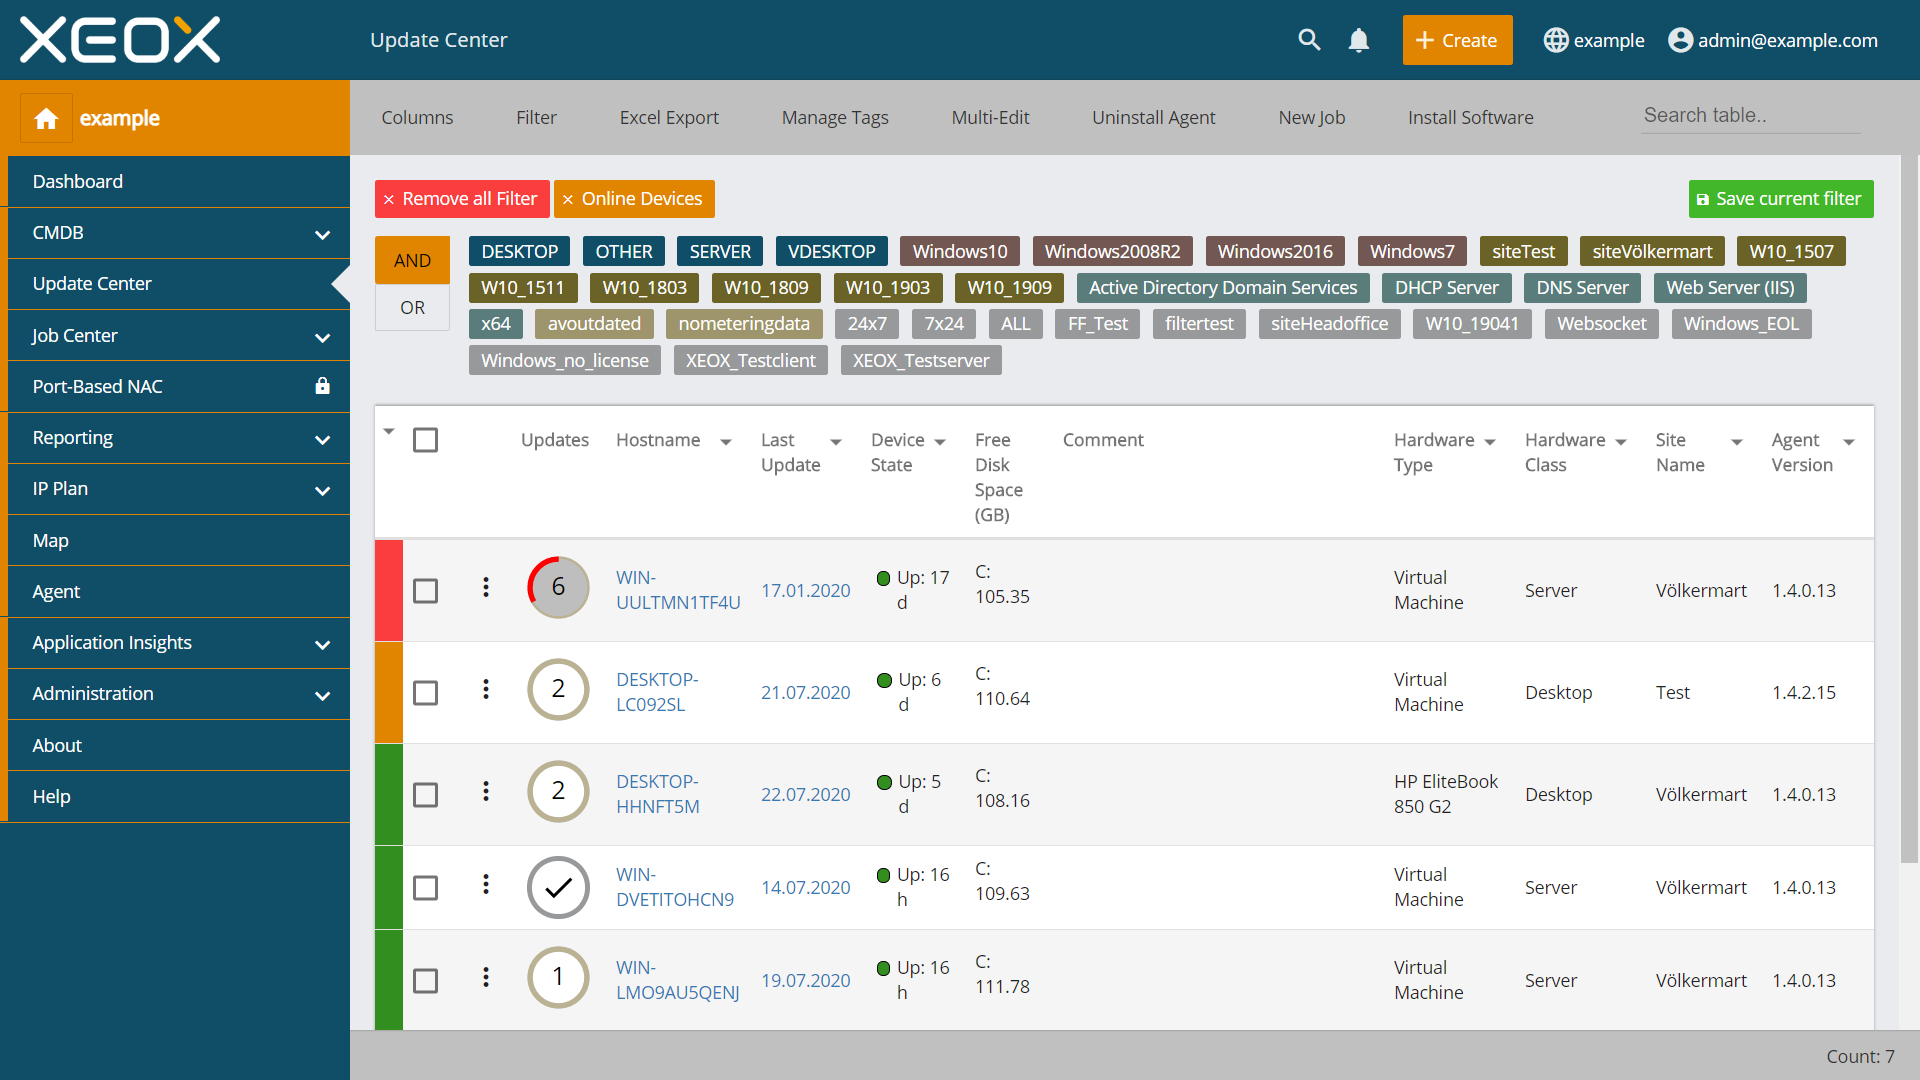
Task: Click the 6 updates circle badge
Action: tap(558, 587)
